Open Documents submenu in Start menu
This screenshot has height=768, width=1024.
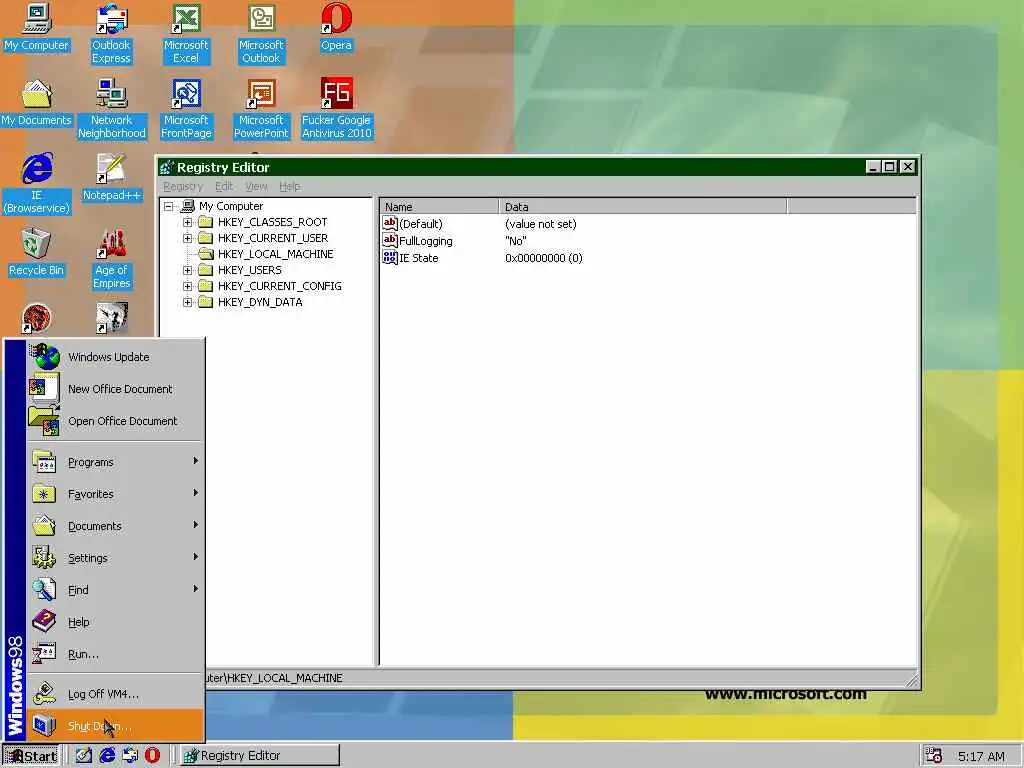coord(116,526)
